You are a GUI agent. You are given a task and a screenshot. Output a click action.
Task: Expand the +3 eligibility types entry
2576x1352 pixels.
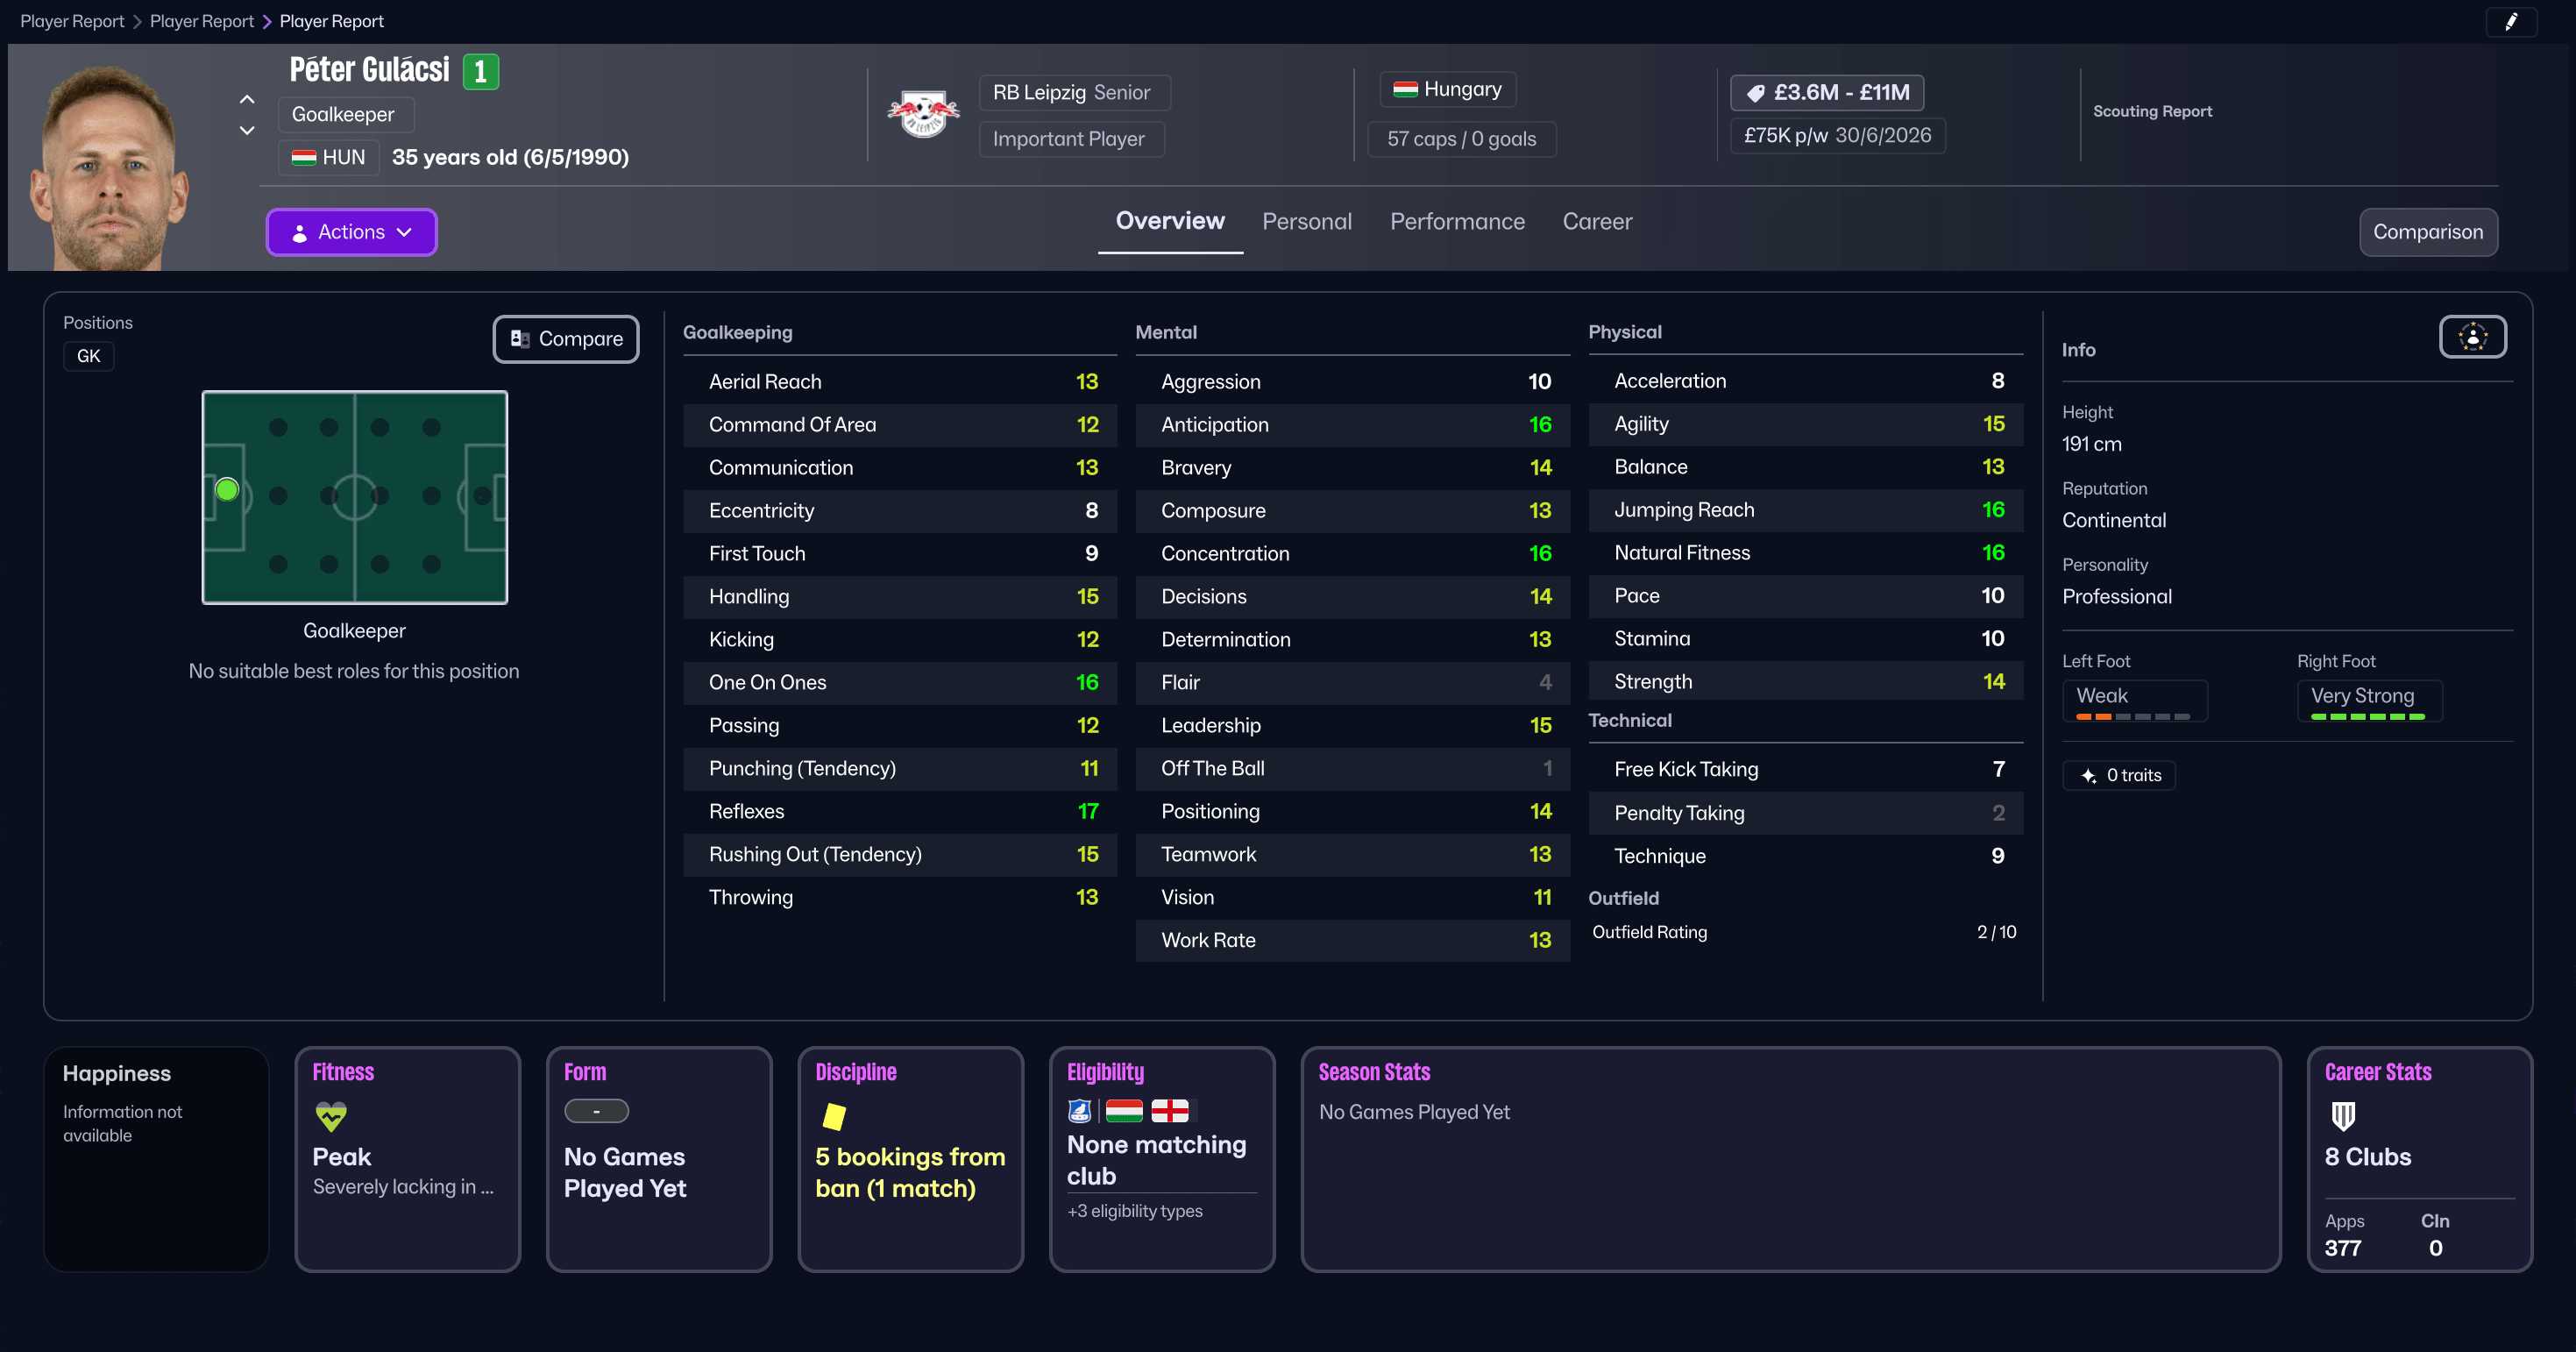(x=1134, y=1210)
